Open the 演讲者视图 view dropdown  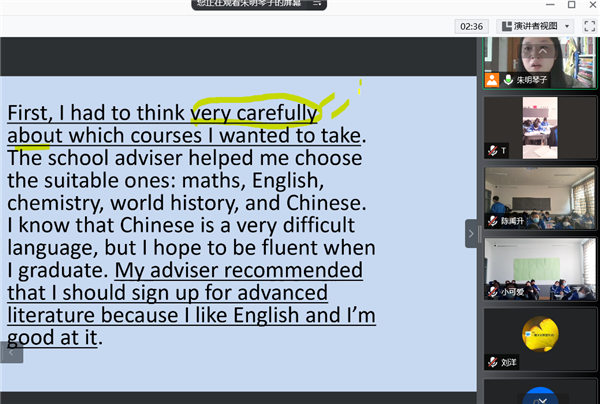tap(535, 26)
